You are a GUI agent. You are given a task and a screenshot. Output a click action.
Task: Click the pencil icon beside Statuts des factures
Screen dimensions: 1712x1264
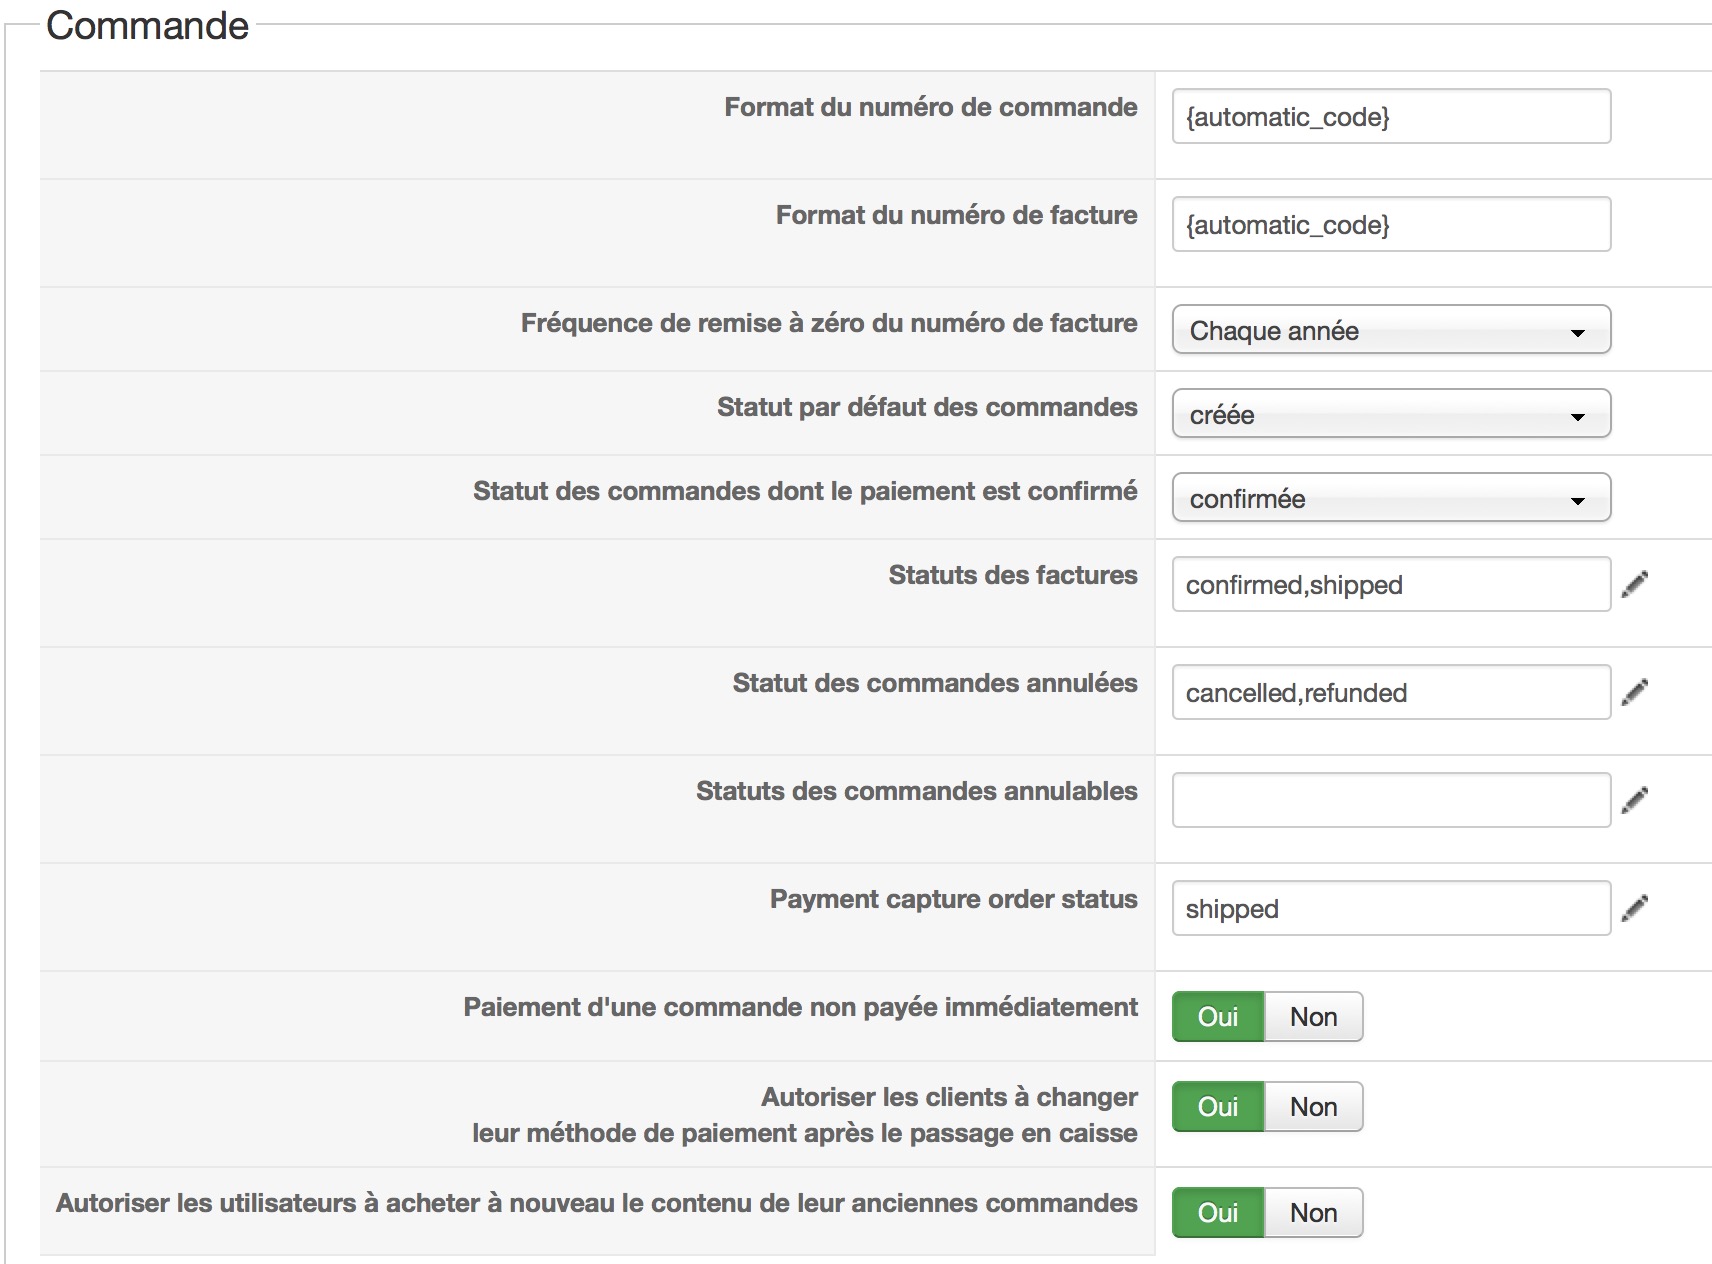(1634, 584)
